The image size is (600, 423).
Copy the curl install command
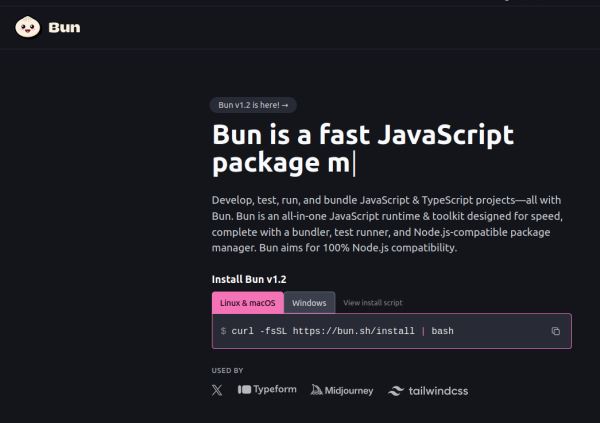(x=556, y=331)
